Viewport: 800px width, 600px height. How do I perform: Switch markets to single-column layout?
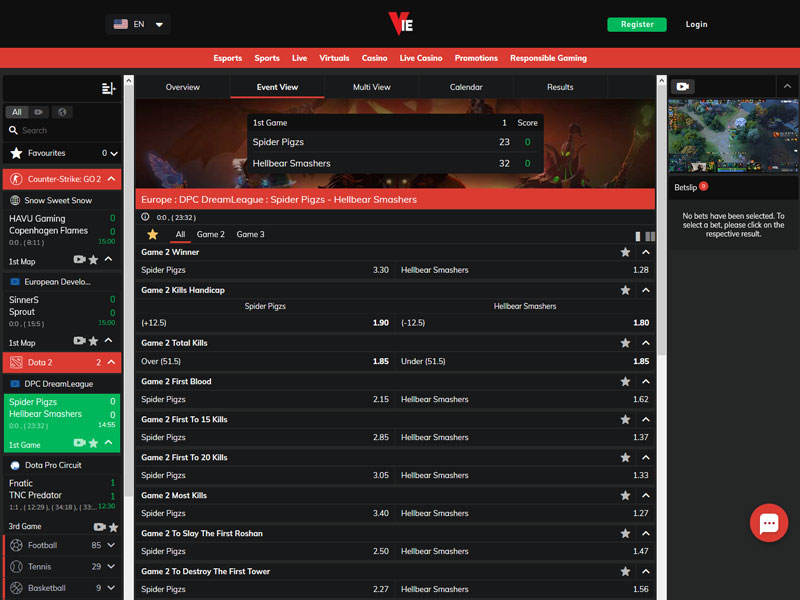coord(638,236)
